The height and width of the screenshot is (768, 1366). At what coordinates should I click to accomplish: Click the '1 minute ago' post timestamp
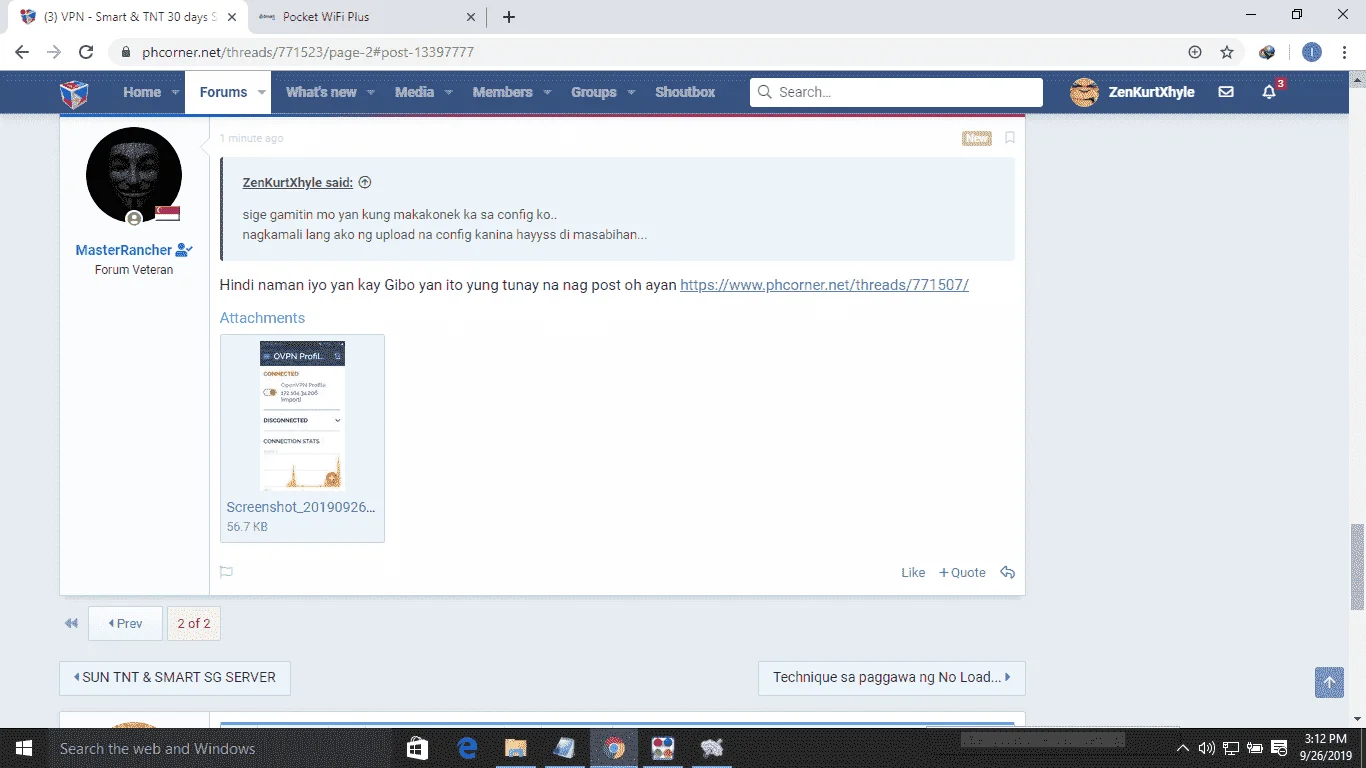[251, 138]
